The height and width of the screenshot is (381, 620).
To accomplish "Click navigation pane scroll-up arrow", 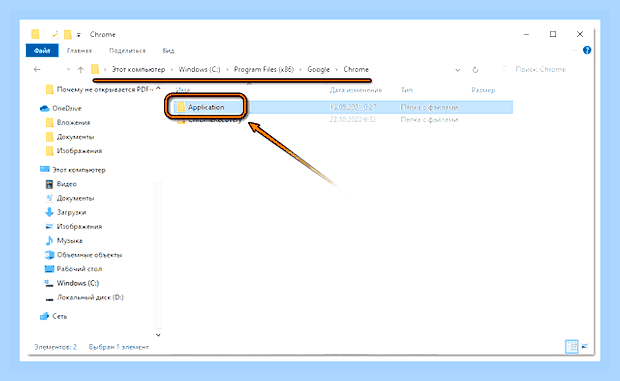I will (158, 88).
